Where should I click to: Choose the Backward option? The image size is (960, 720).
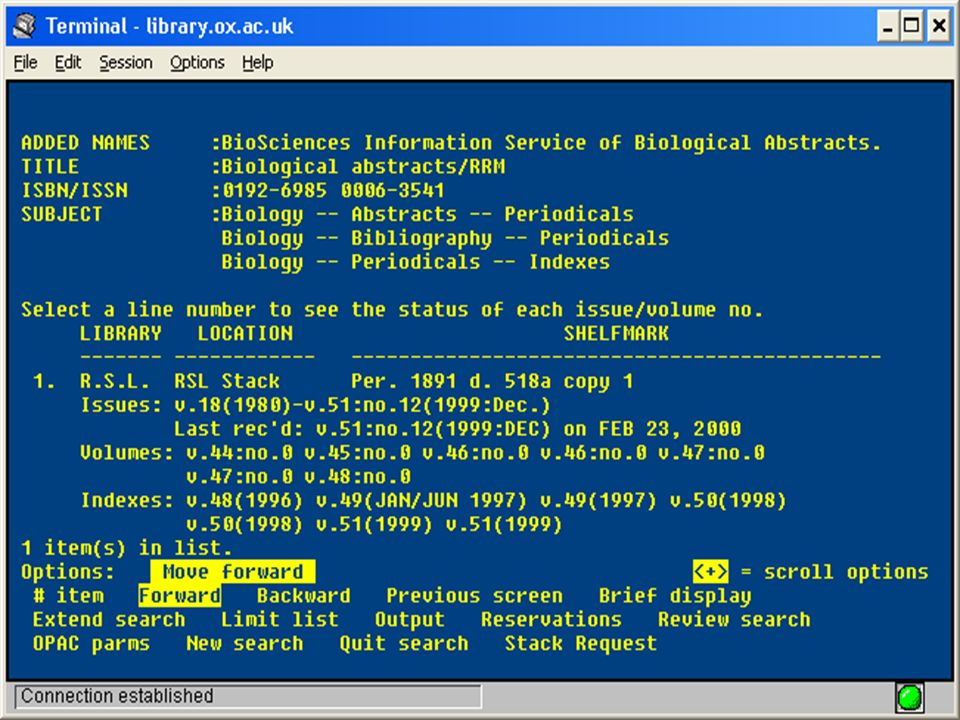point(304,596)
